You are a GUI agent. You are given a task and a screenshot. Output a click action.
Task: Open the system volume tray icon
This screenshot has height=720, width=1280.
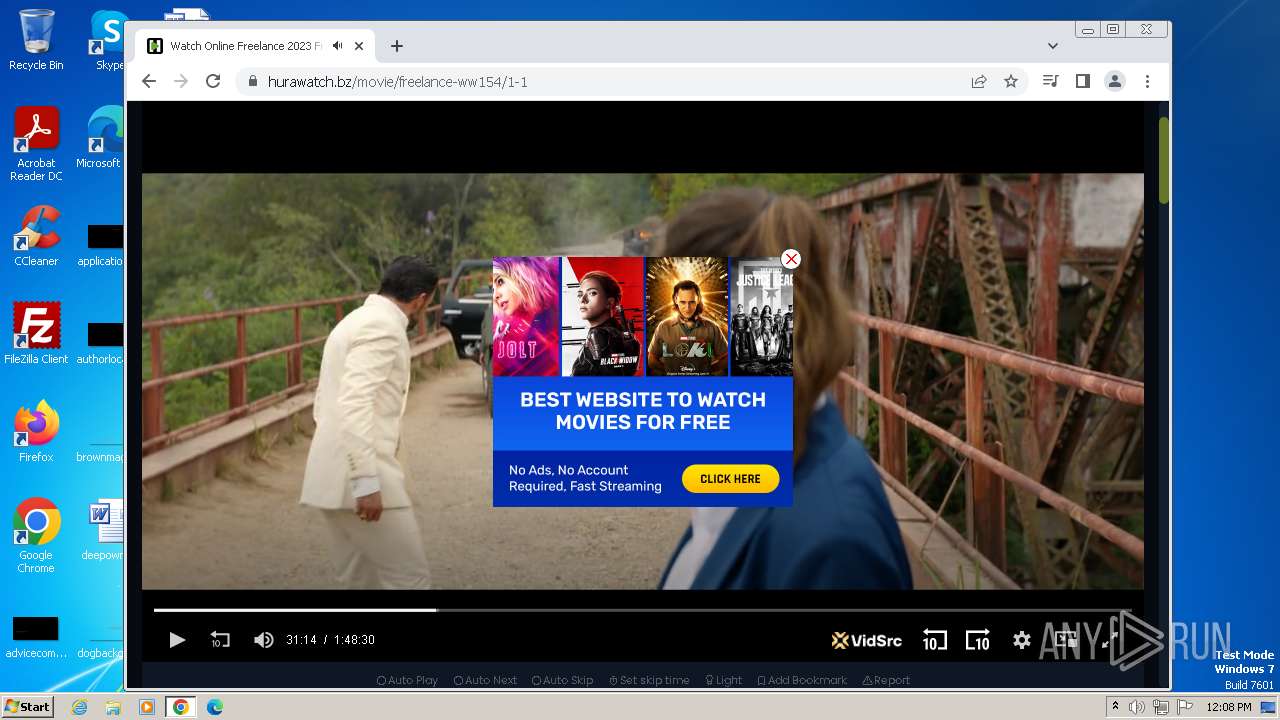coord(1137,707)
